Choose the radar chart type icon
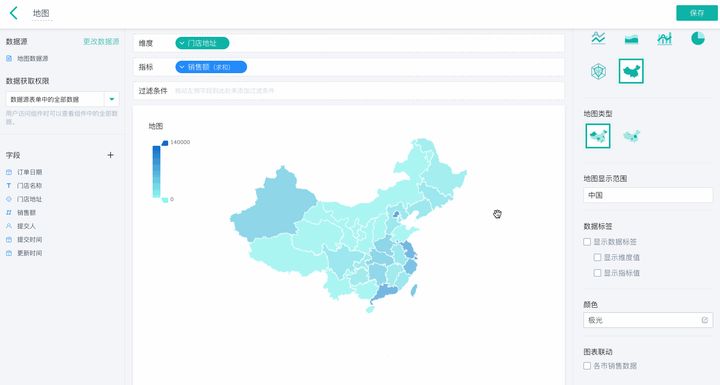Viewport: 720px width, 385px height. click(598, 71)
